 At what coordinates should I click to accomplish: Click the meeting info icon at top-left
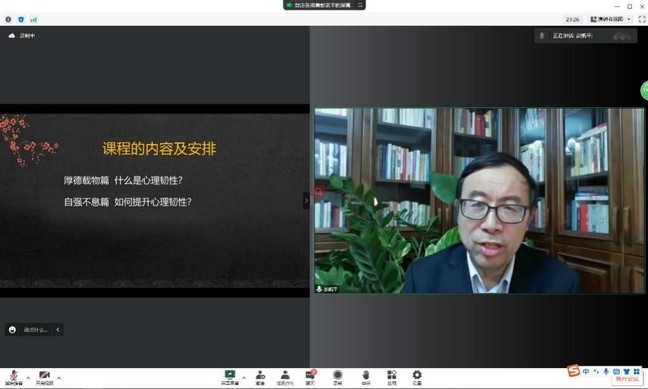click(8, 19)
